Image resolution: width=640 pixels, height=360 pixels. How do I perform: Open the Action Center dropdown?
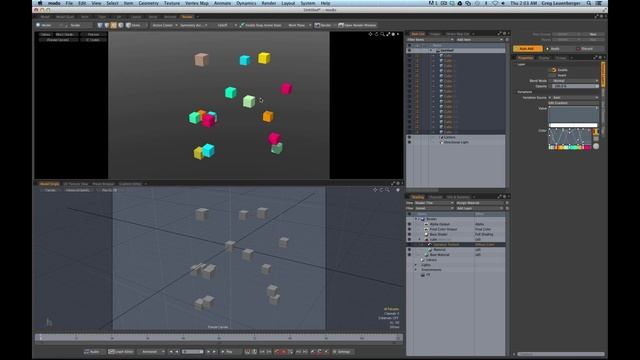pyautogui.click(x=164, y=25)
